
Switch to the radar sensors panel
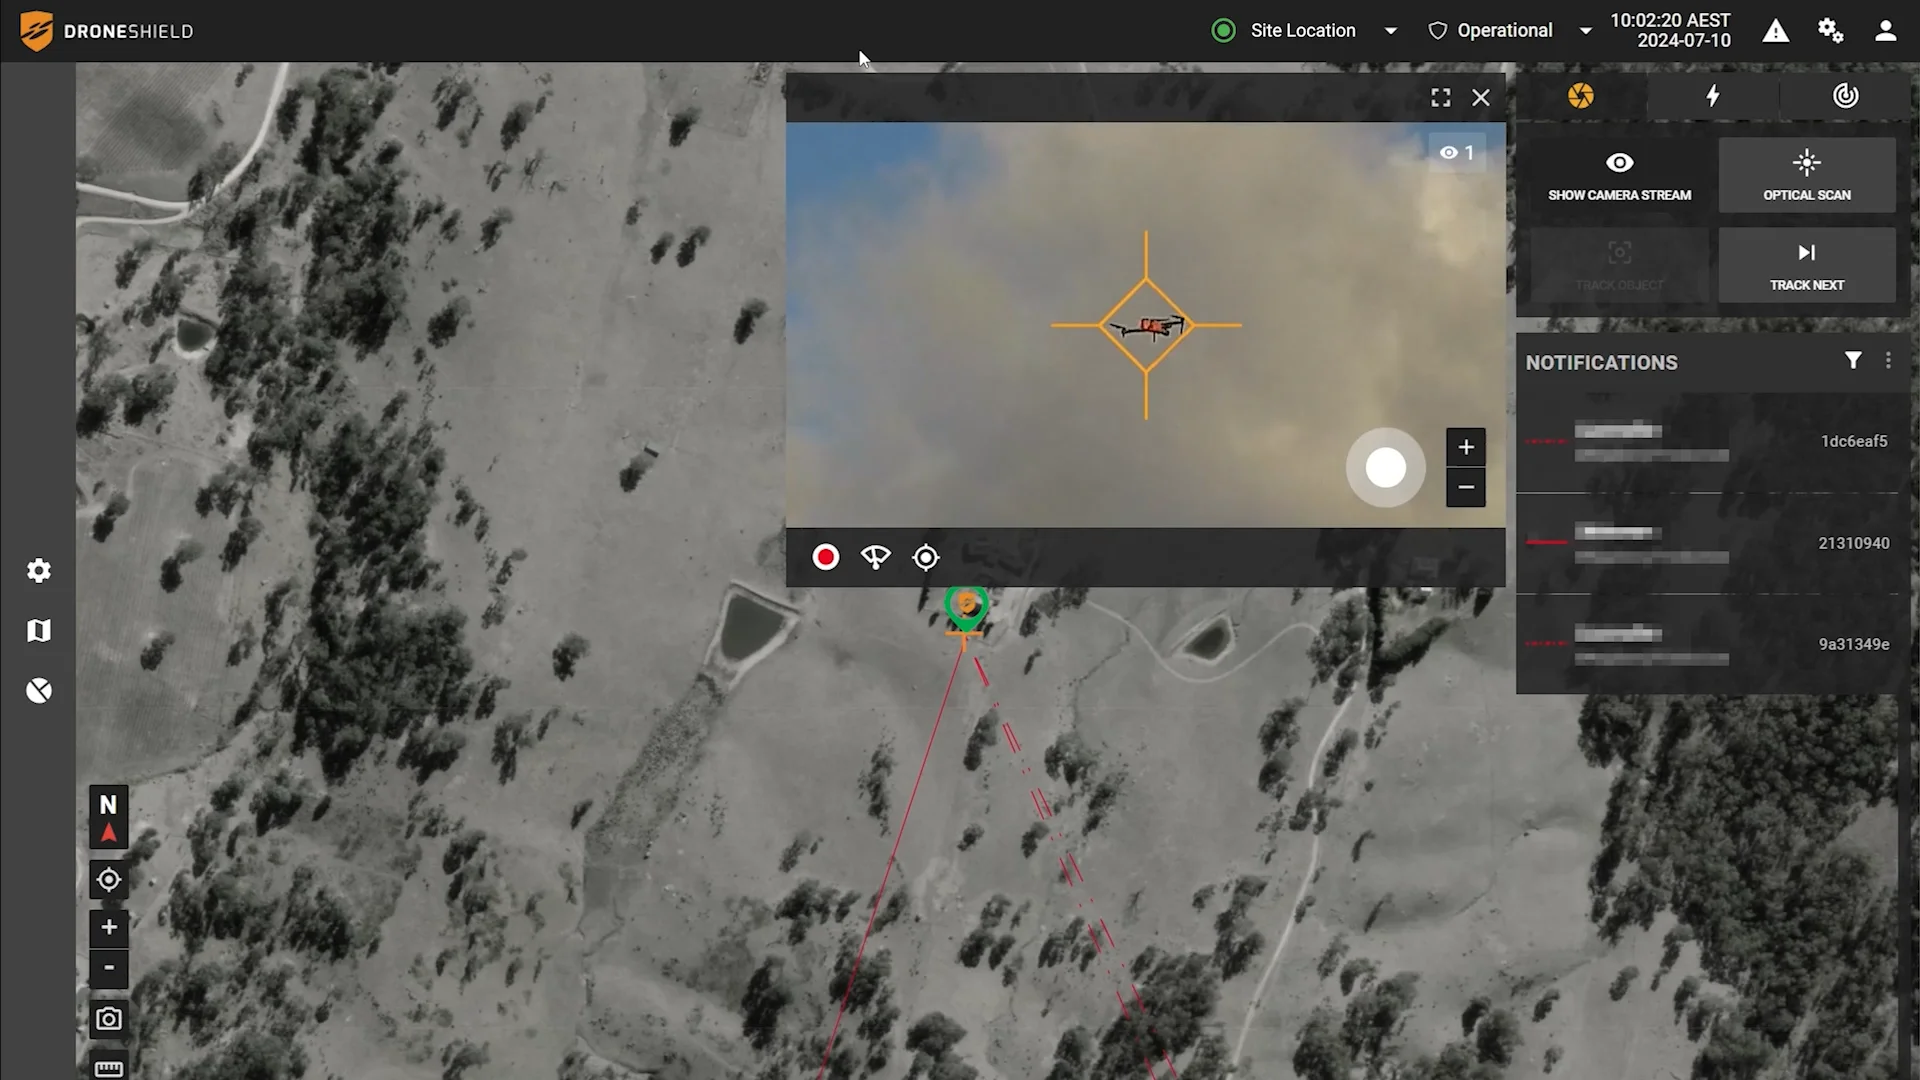[1845, 96]
